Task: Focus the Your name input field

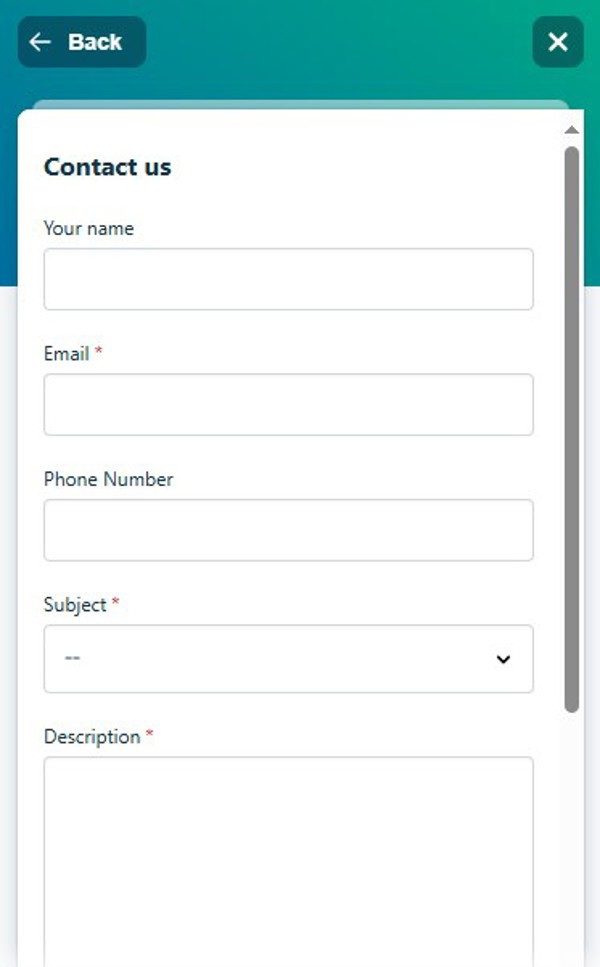Action: pyautogui.click(x=289, y=279)
